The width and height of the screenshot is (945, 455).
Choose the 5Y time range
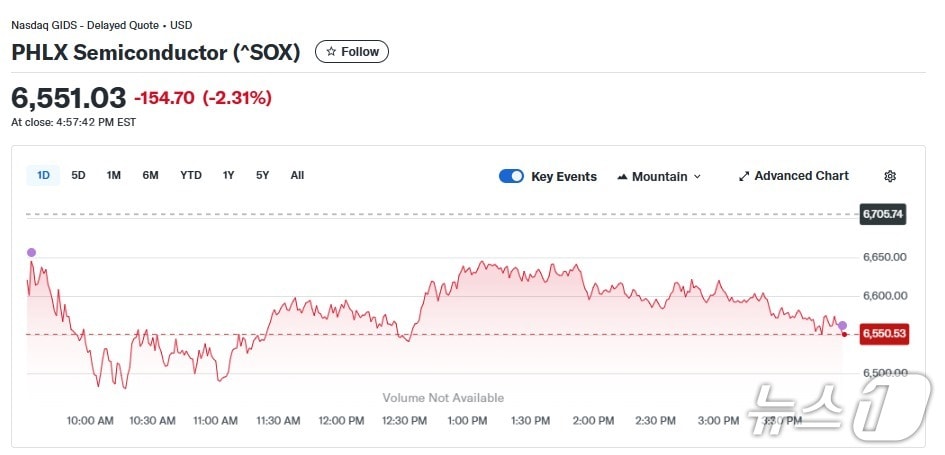coord(262,175)
